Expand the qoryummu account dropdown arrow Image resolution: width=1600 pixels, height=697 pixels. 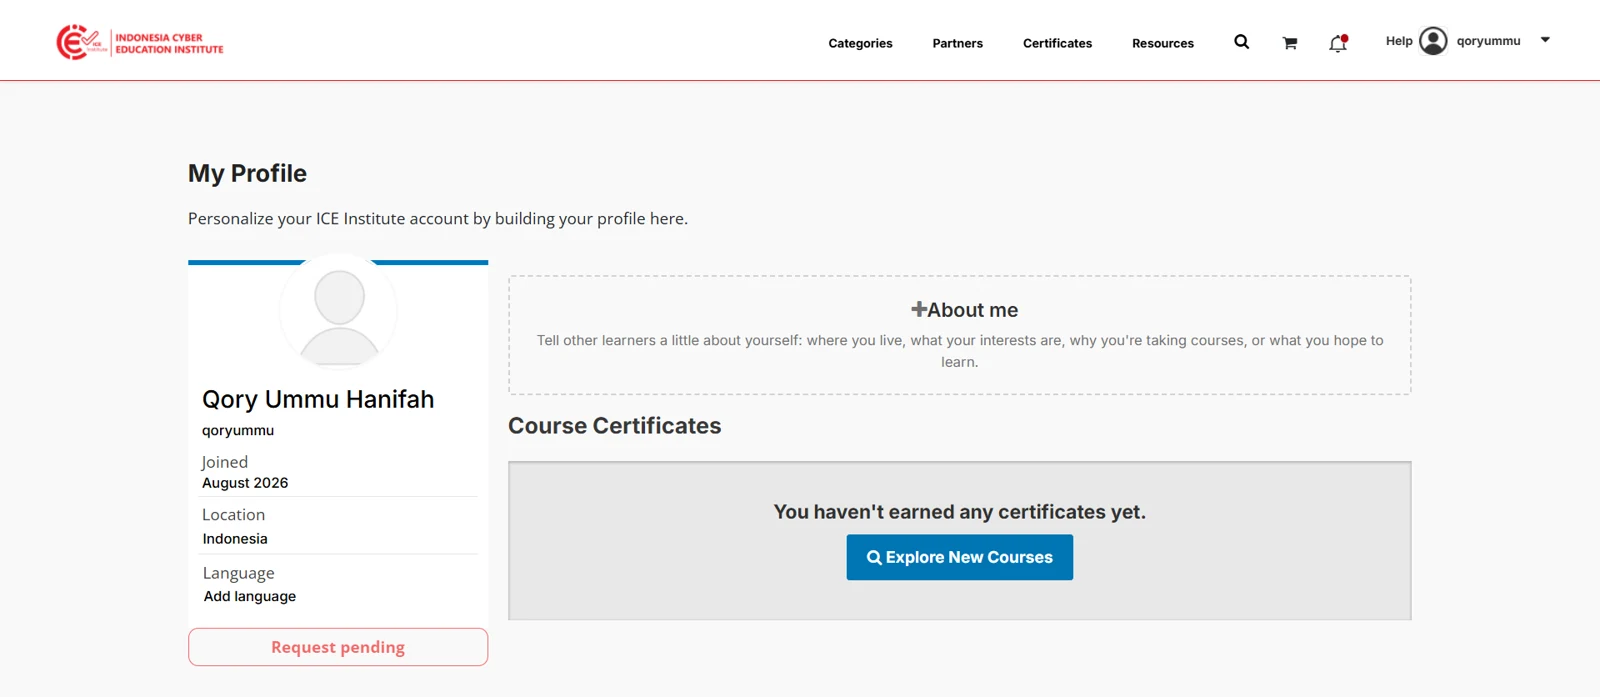[1545, 40]
